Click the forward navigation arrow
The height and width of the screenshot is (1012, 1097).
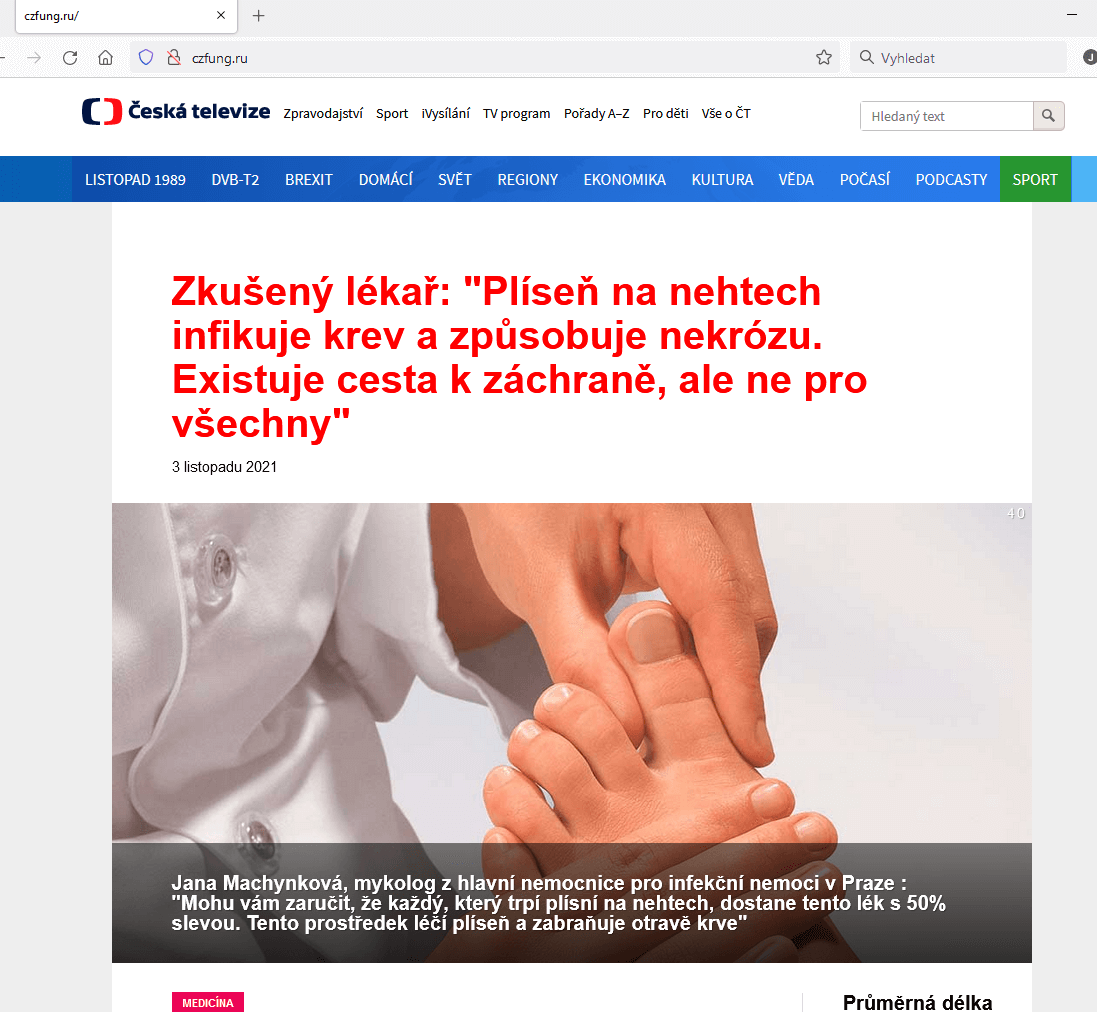pos(34,58)
